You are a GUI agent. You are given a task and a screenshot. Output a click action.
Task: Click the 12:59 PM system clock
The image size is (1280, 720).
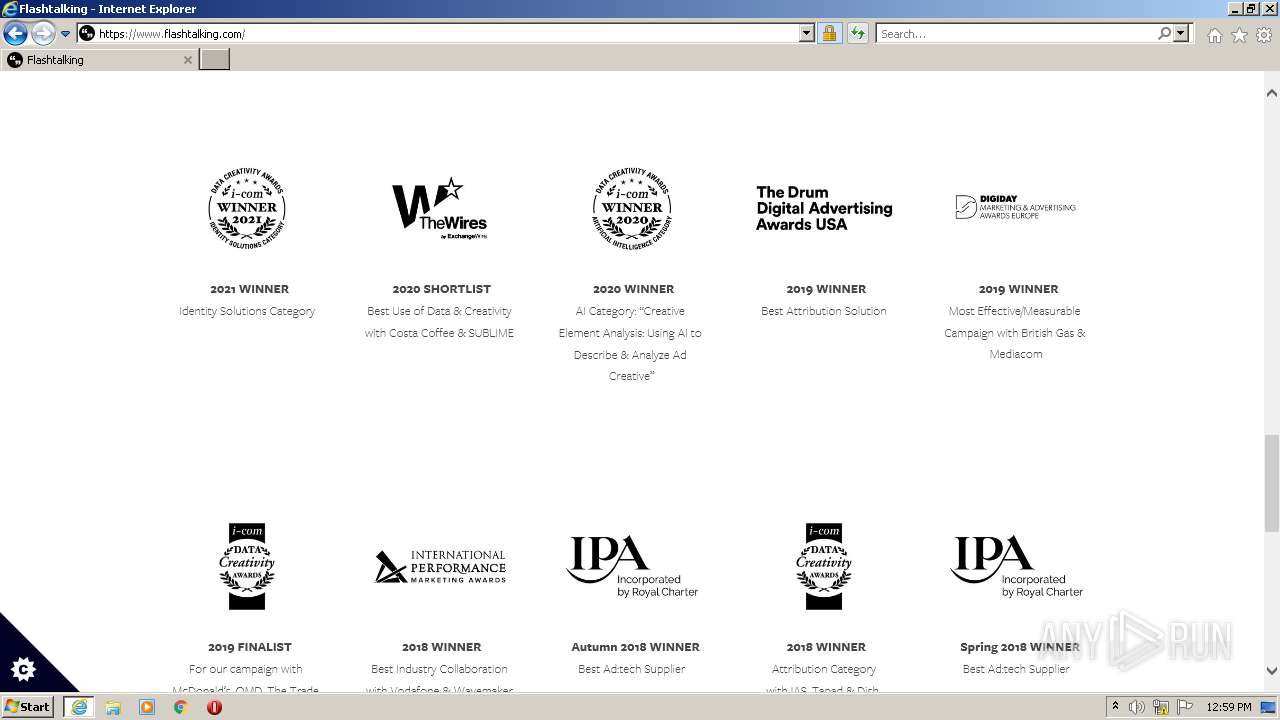[x=1229, y=707]
